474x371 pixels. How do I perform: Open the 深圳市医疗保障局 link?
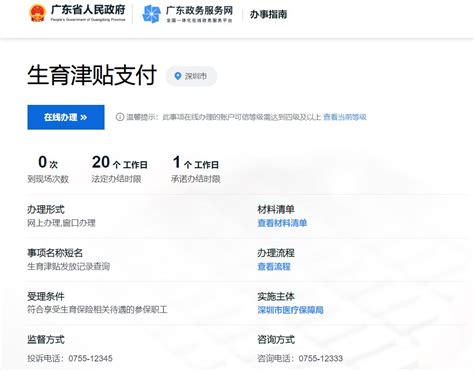pos(290,310)
